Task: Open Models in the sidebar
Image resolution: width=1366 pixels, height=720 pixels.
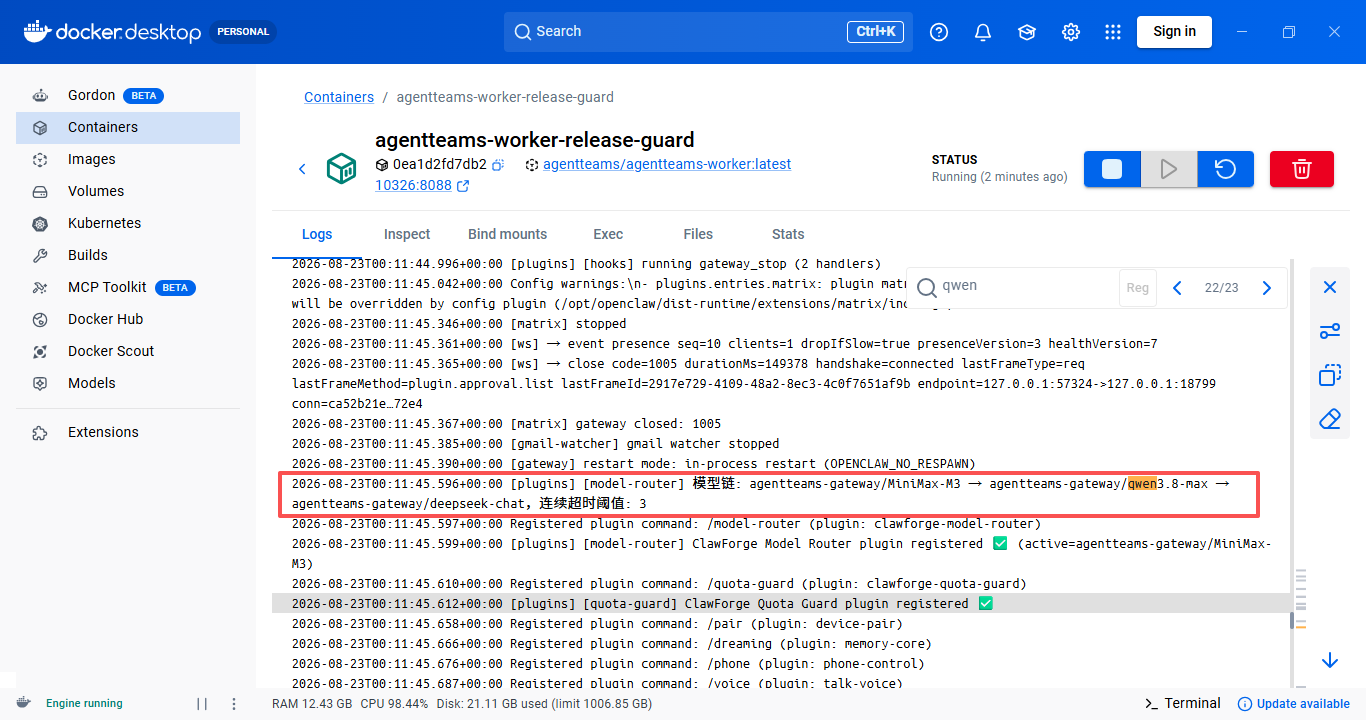Action: [128, 383]
